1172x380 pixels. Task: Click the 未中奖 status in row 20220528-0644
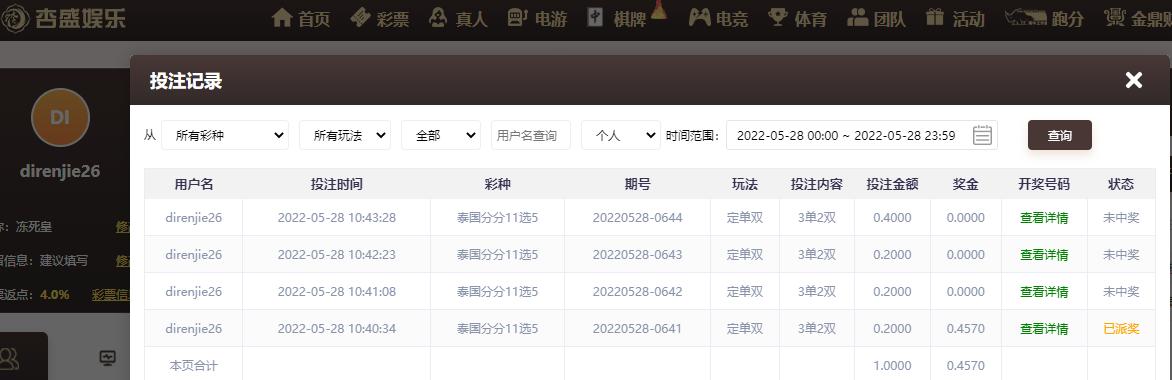pos(1121,218)
